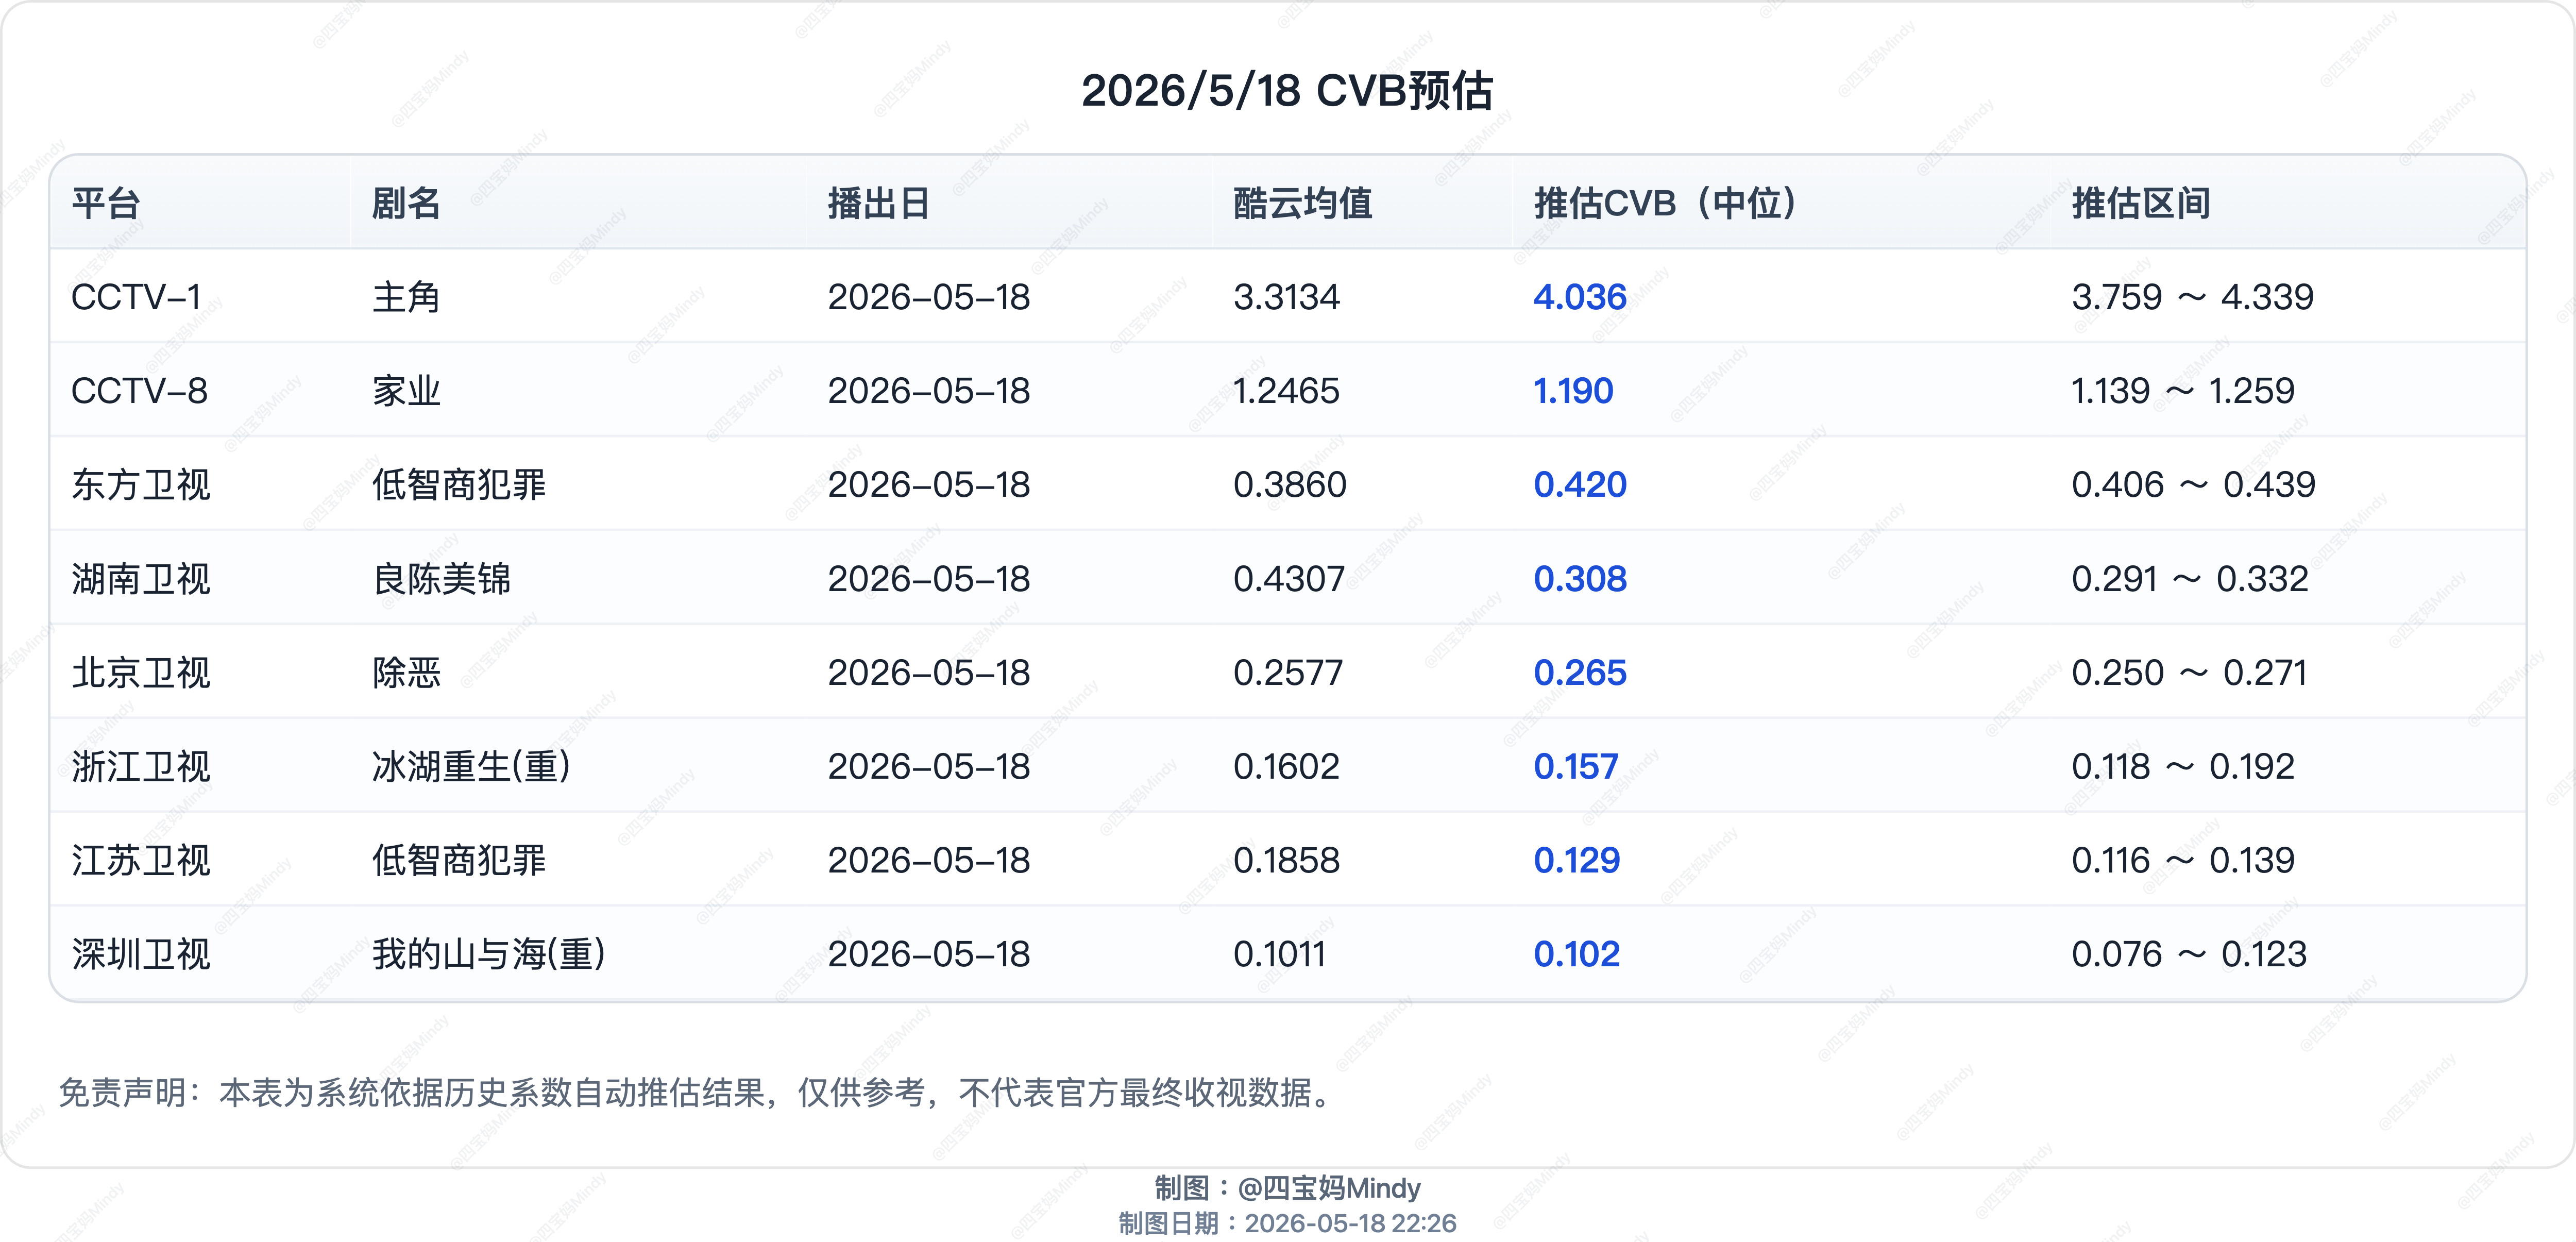Click the 酷云均值 value 1.2465
Screen dimensions: 2576x1242
(x=1286, y=391)
